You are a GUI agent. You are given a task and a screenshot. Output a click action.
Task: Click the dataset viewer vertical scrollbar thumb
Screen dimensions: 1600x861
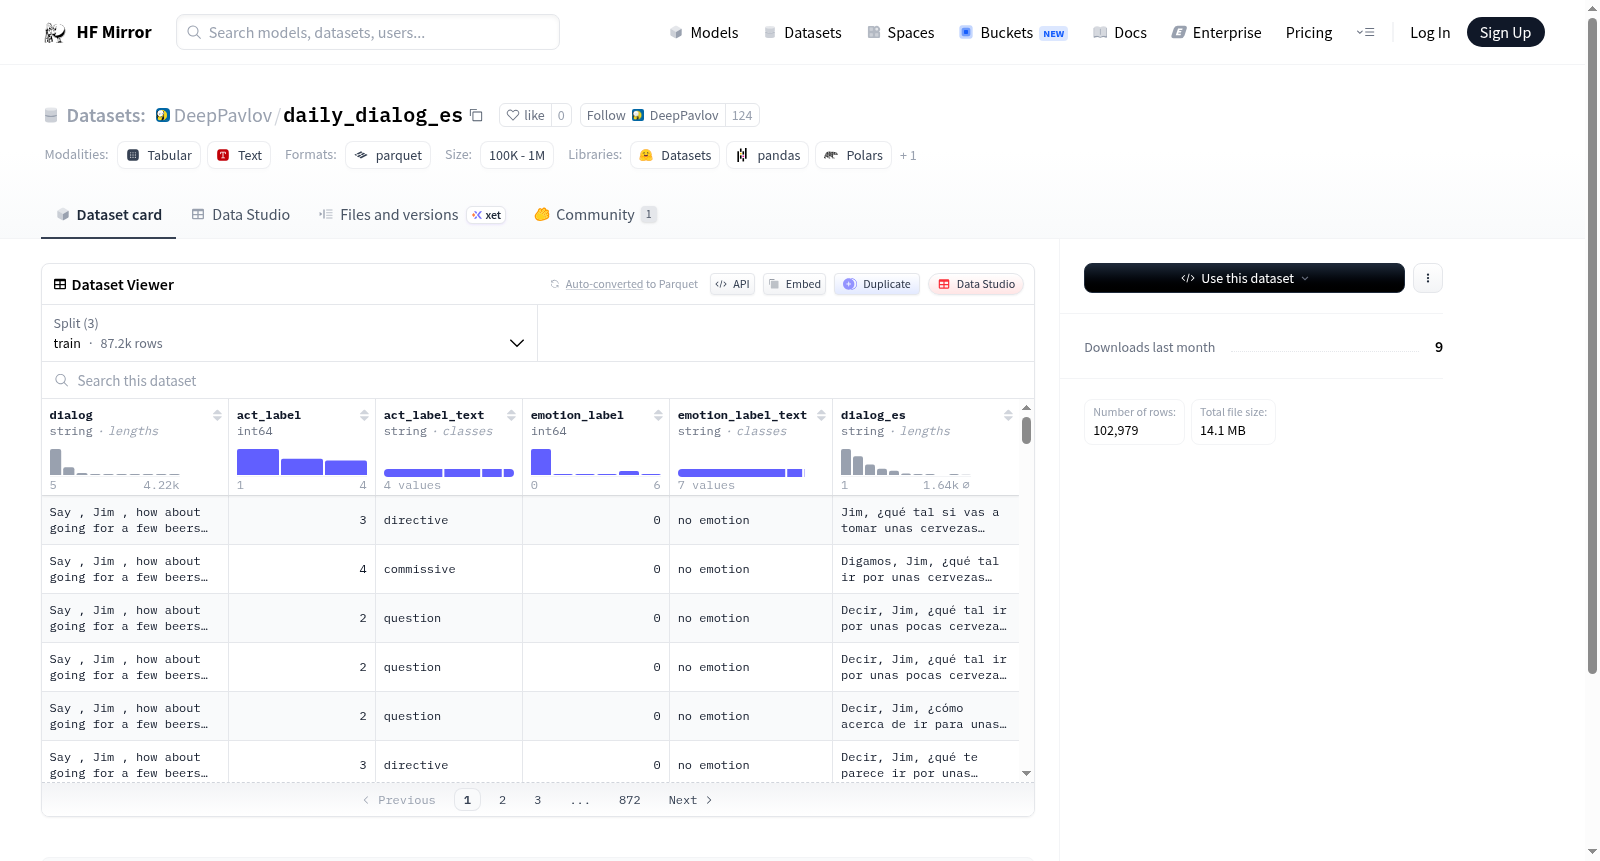1026,430
